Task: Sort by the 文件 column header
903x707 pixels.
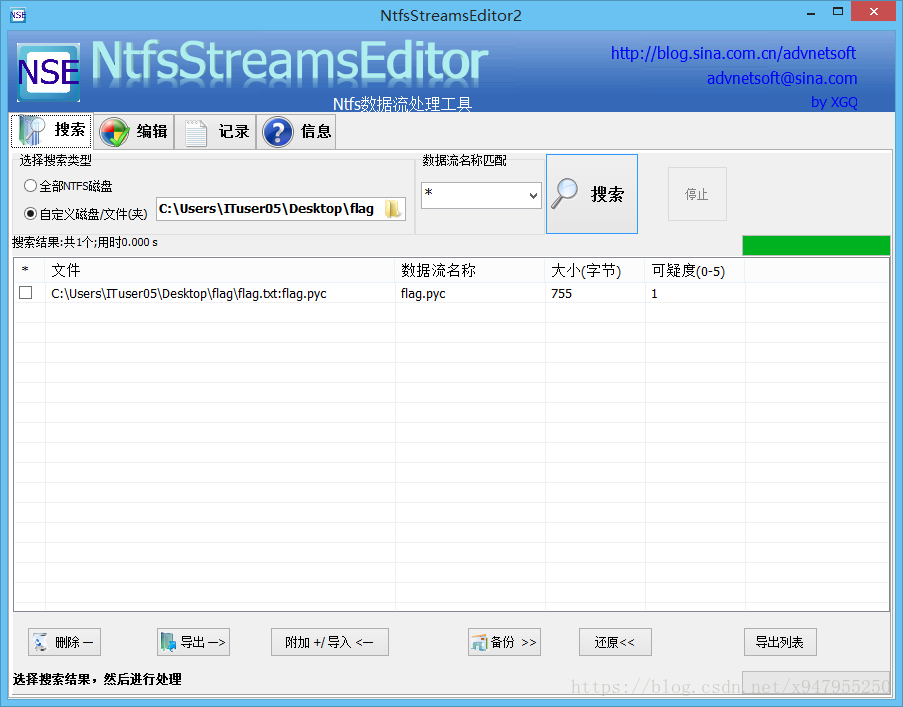Action: 220,271
